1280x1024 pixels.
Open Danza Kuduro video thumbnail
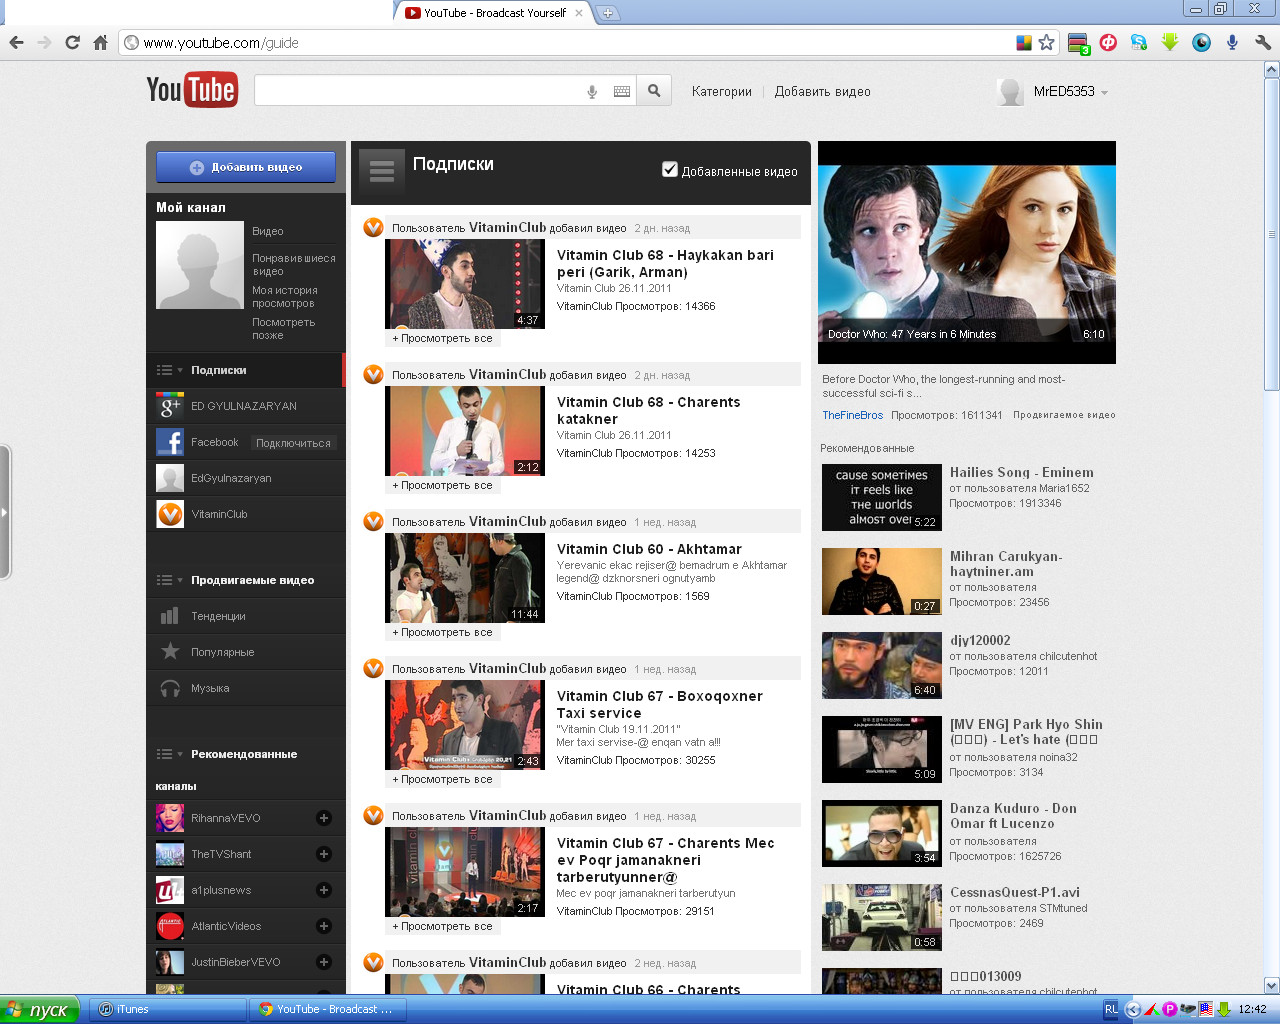pos(882,833)
